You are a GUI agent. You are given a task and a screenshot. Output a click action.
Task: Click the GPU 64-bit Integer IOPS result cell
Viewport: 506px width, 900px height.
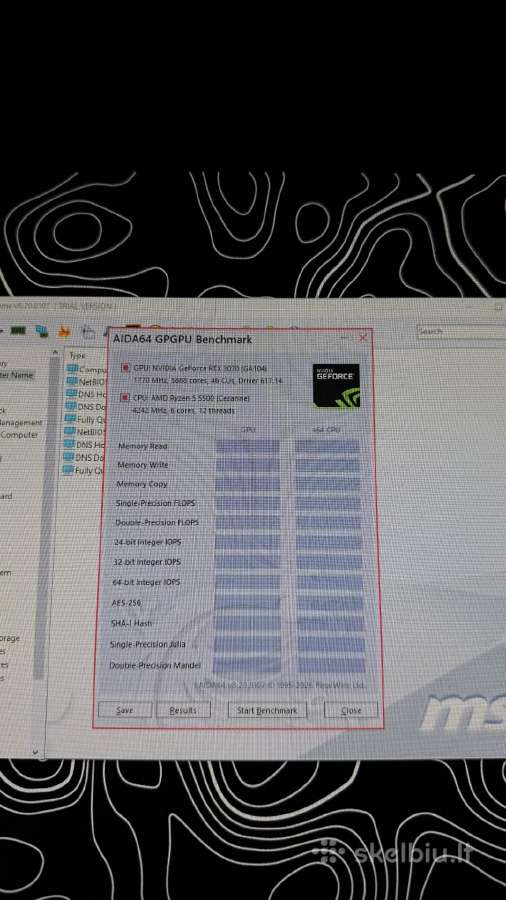click(247, 582)
